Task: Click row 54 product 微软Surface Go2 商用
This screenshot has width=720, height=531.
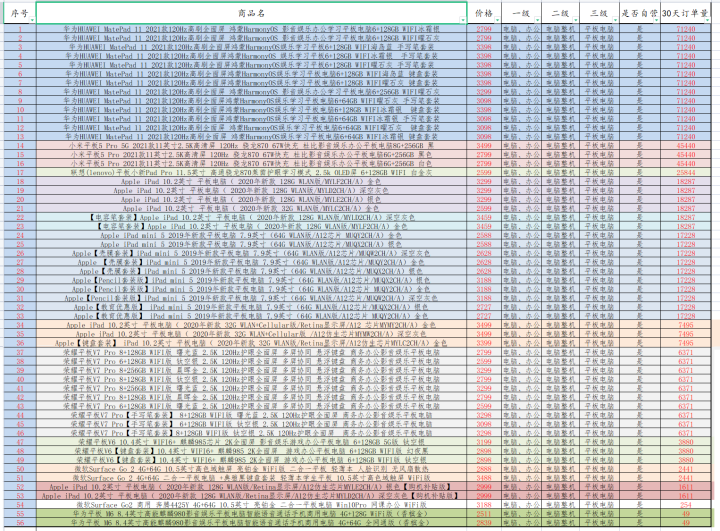Action: tap(252, 505)
